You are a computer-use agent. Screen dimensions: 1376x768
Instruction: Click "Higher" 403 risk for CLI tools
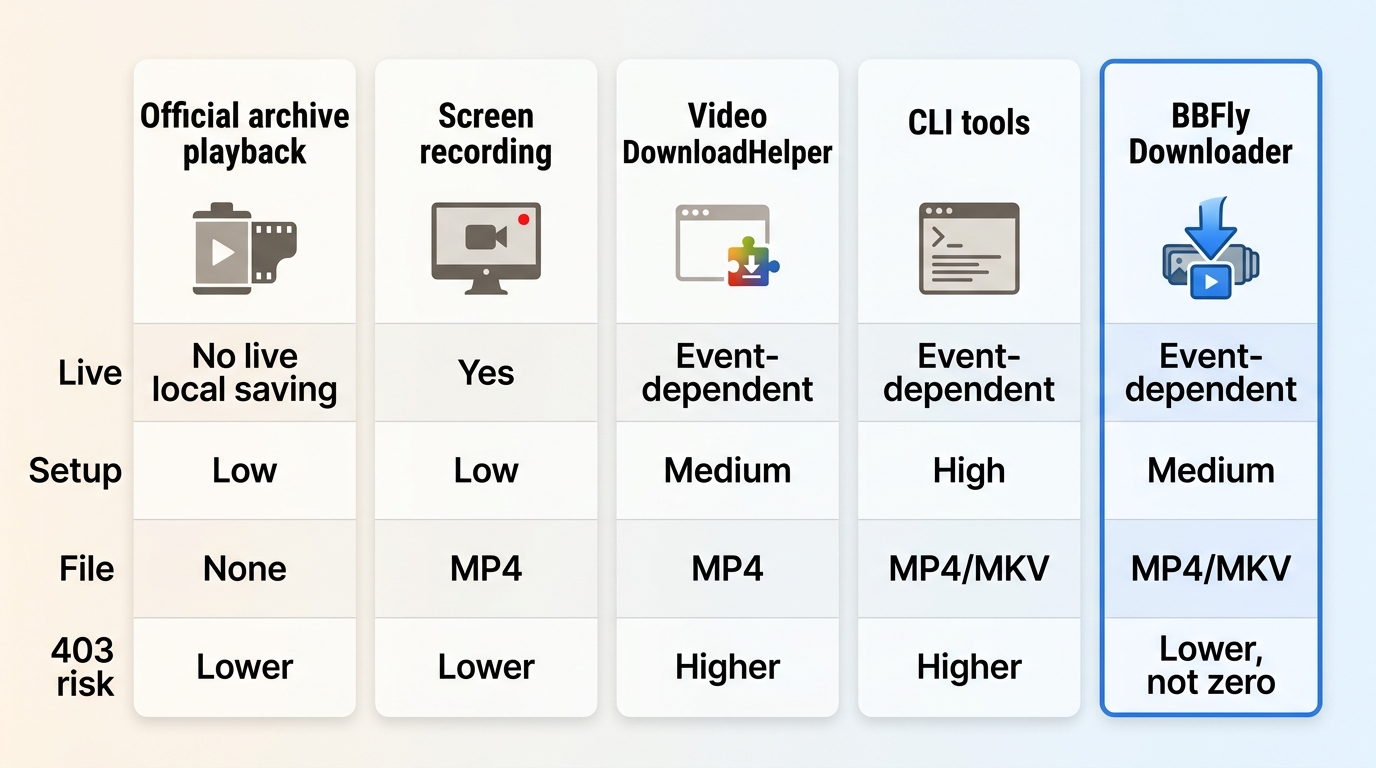969,667
